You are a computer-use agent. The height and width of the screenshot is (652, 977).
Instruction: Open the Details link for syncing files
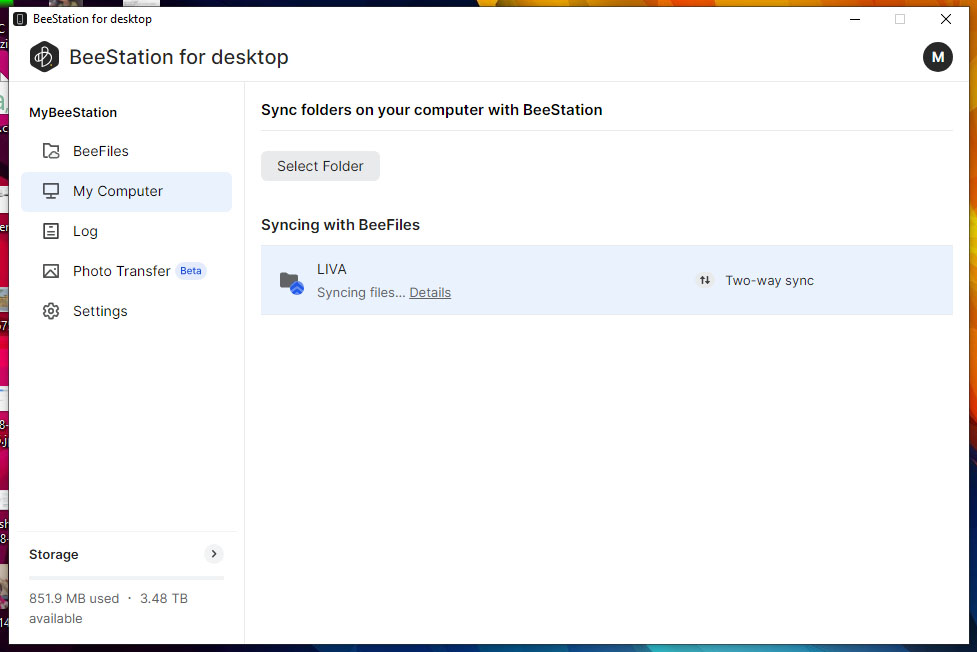tap(430, 293)
